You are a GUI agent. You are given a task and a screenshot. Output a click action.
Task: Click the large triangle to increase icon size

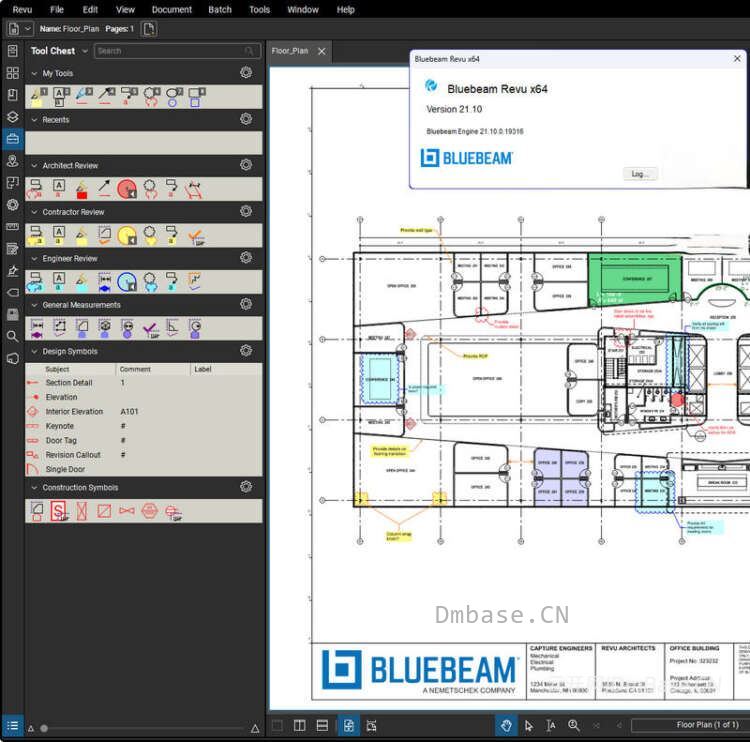(255, 729)
